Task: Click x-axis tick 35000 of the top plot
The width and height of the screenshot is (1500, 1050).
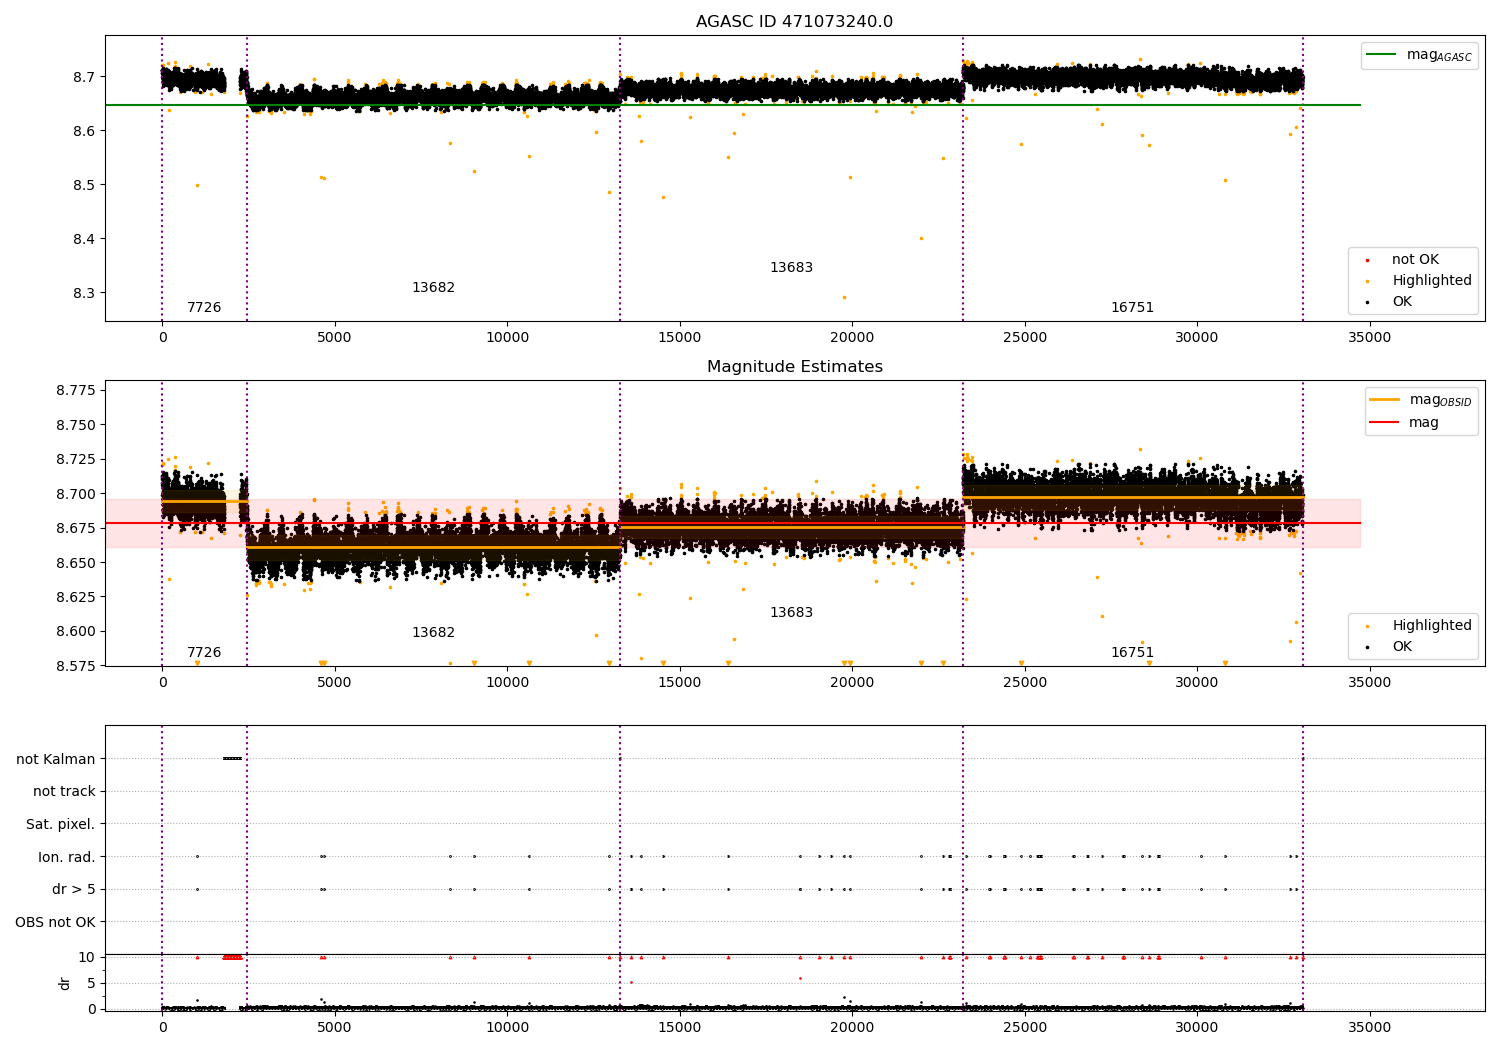Action: (x=1369, y=338)
